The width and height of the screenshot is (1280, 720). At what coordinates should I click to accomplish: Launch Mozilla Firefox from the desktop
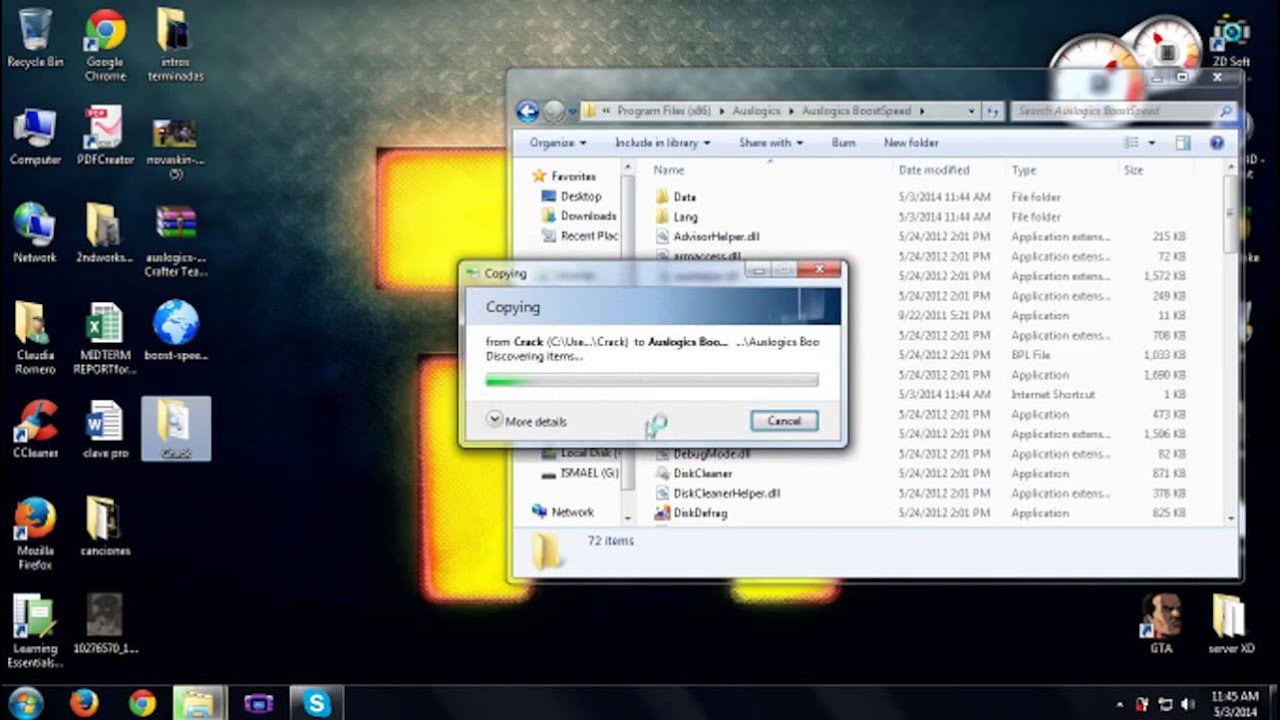35,534
